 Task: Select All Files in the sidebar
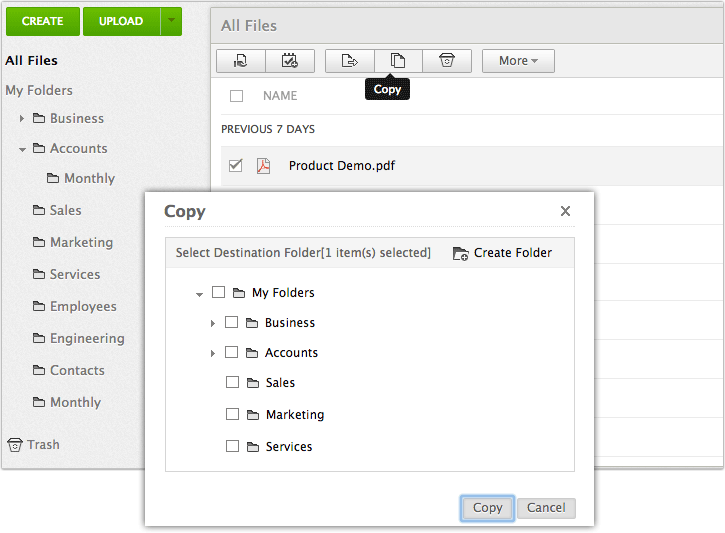click(x=31, y=61)
